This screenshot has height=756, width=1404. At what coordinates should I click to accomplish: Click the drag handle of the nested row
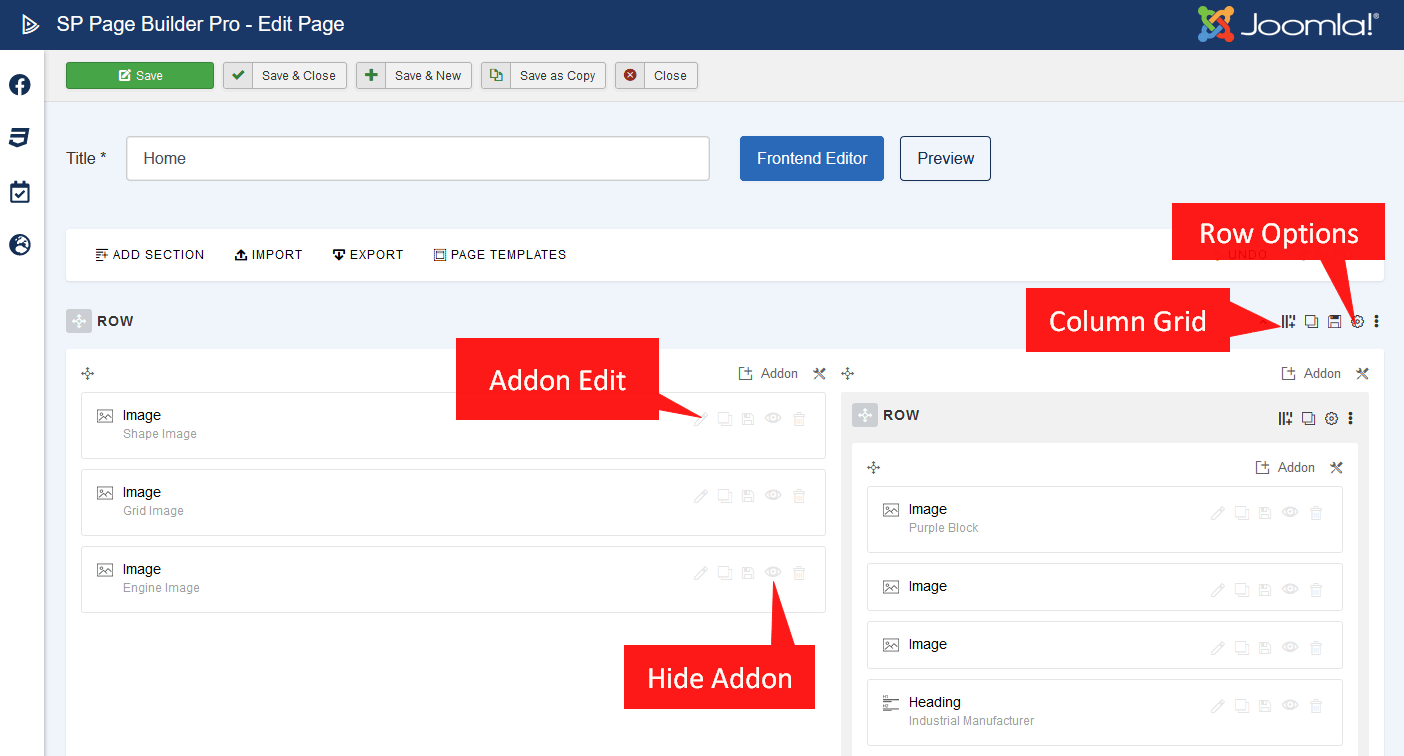pyautogui.click(x=865, y=415)
